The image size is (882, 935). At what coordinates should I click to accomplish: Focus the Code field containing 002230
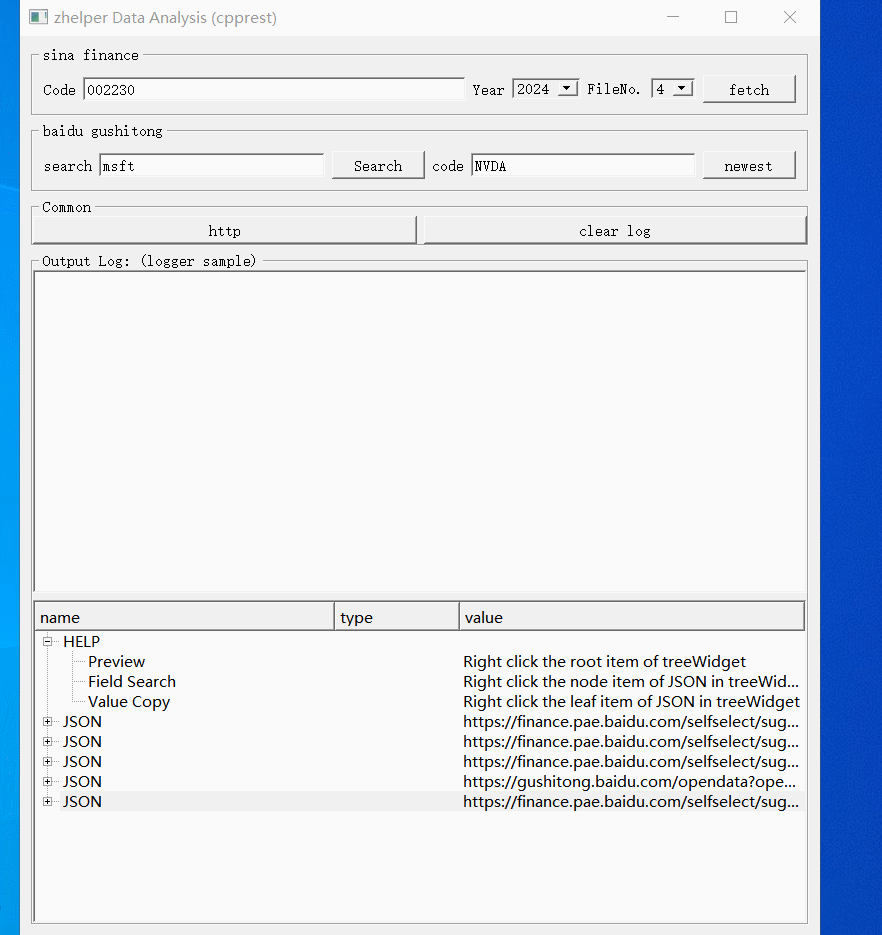tap(274, 89)
